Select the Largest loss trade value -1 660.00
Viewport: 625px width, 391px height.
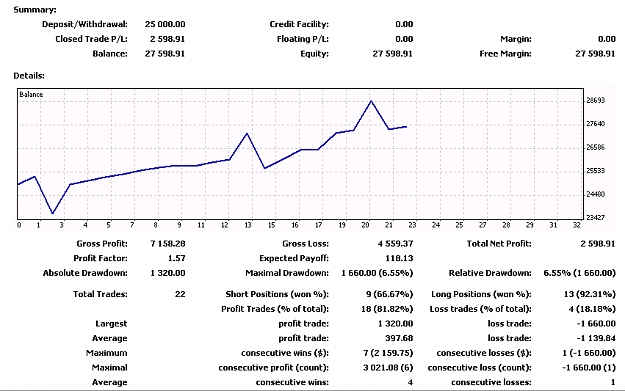(x=596, y=324)
